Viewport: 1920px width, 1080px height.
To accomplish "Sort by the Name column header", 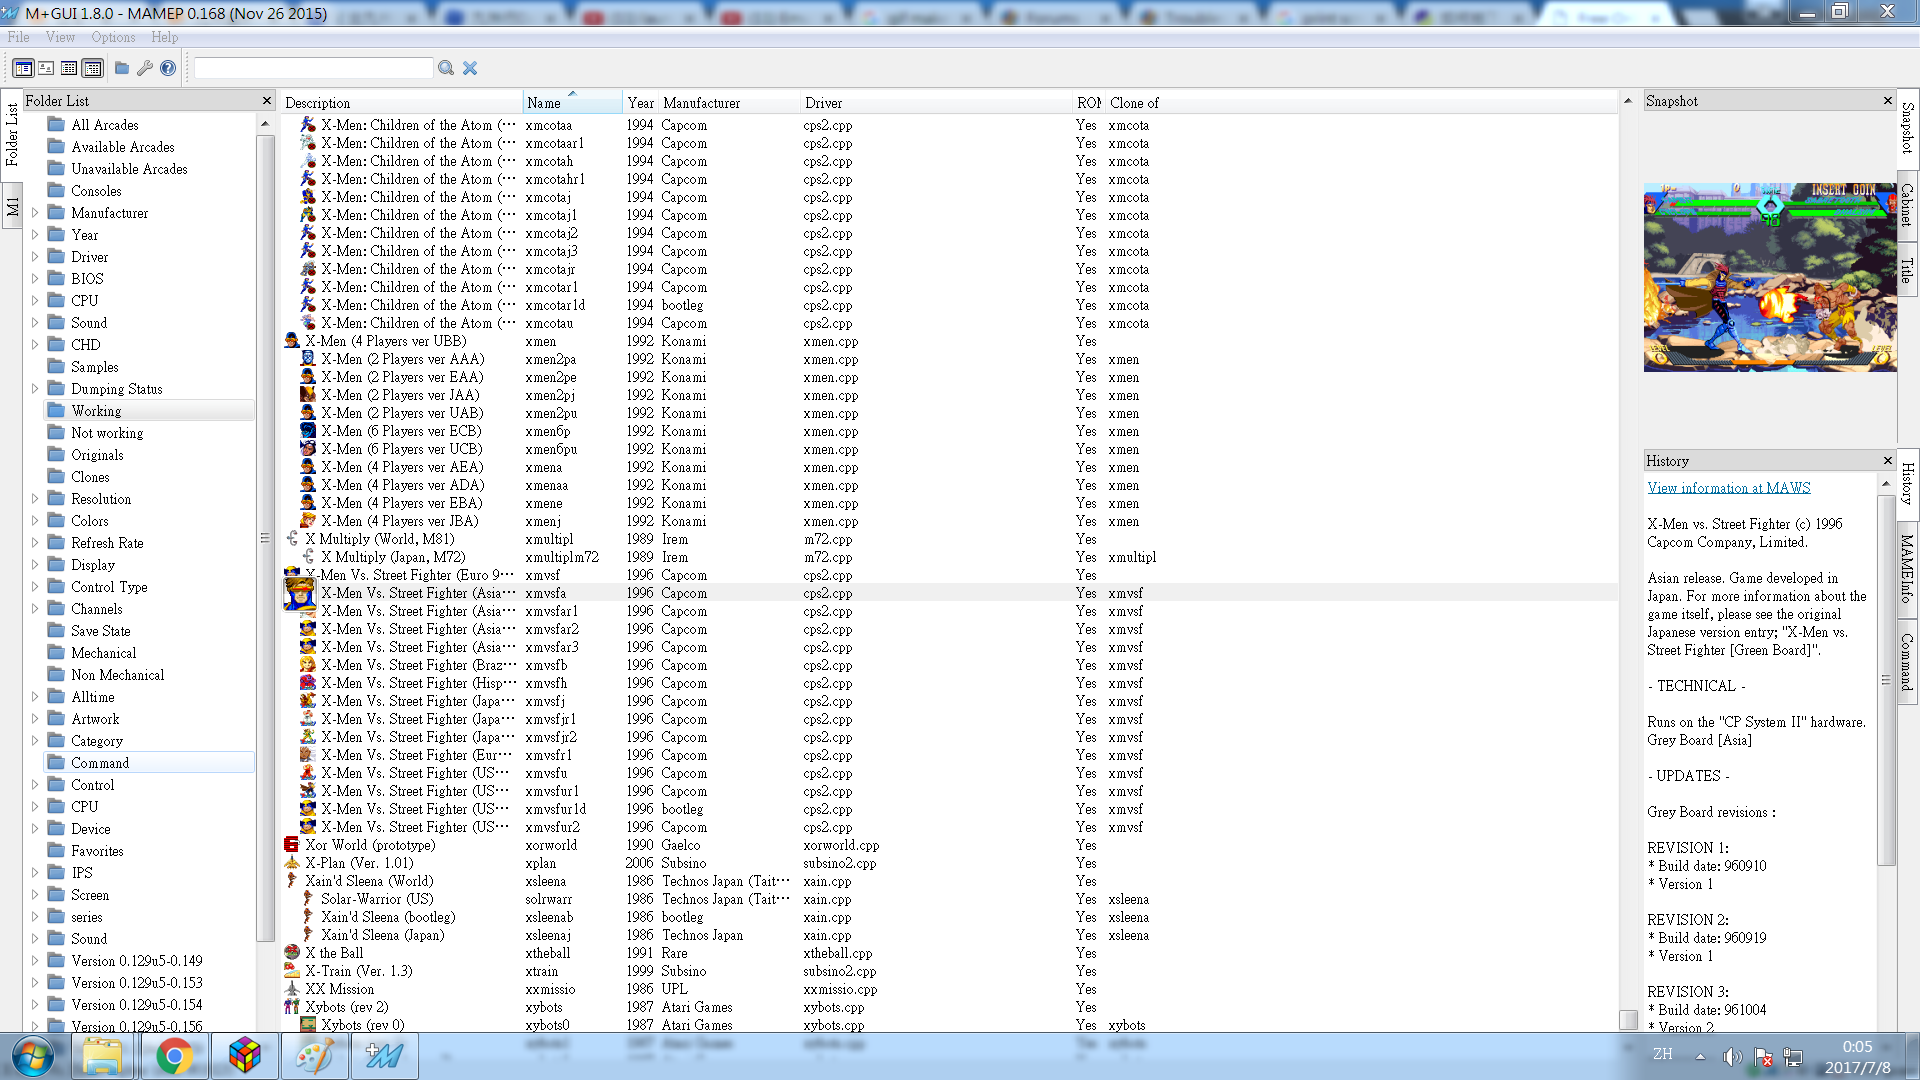I will pyautogui.click(x=572, y=103).
